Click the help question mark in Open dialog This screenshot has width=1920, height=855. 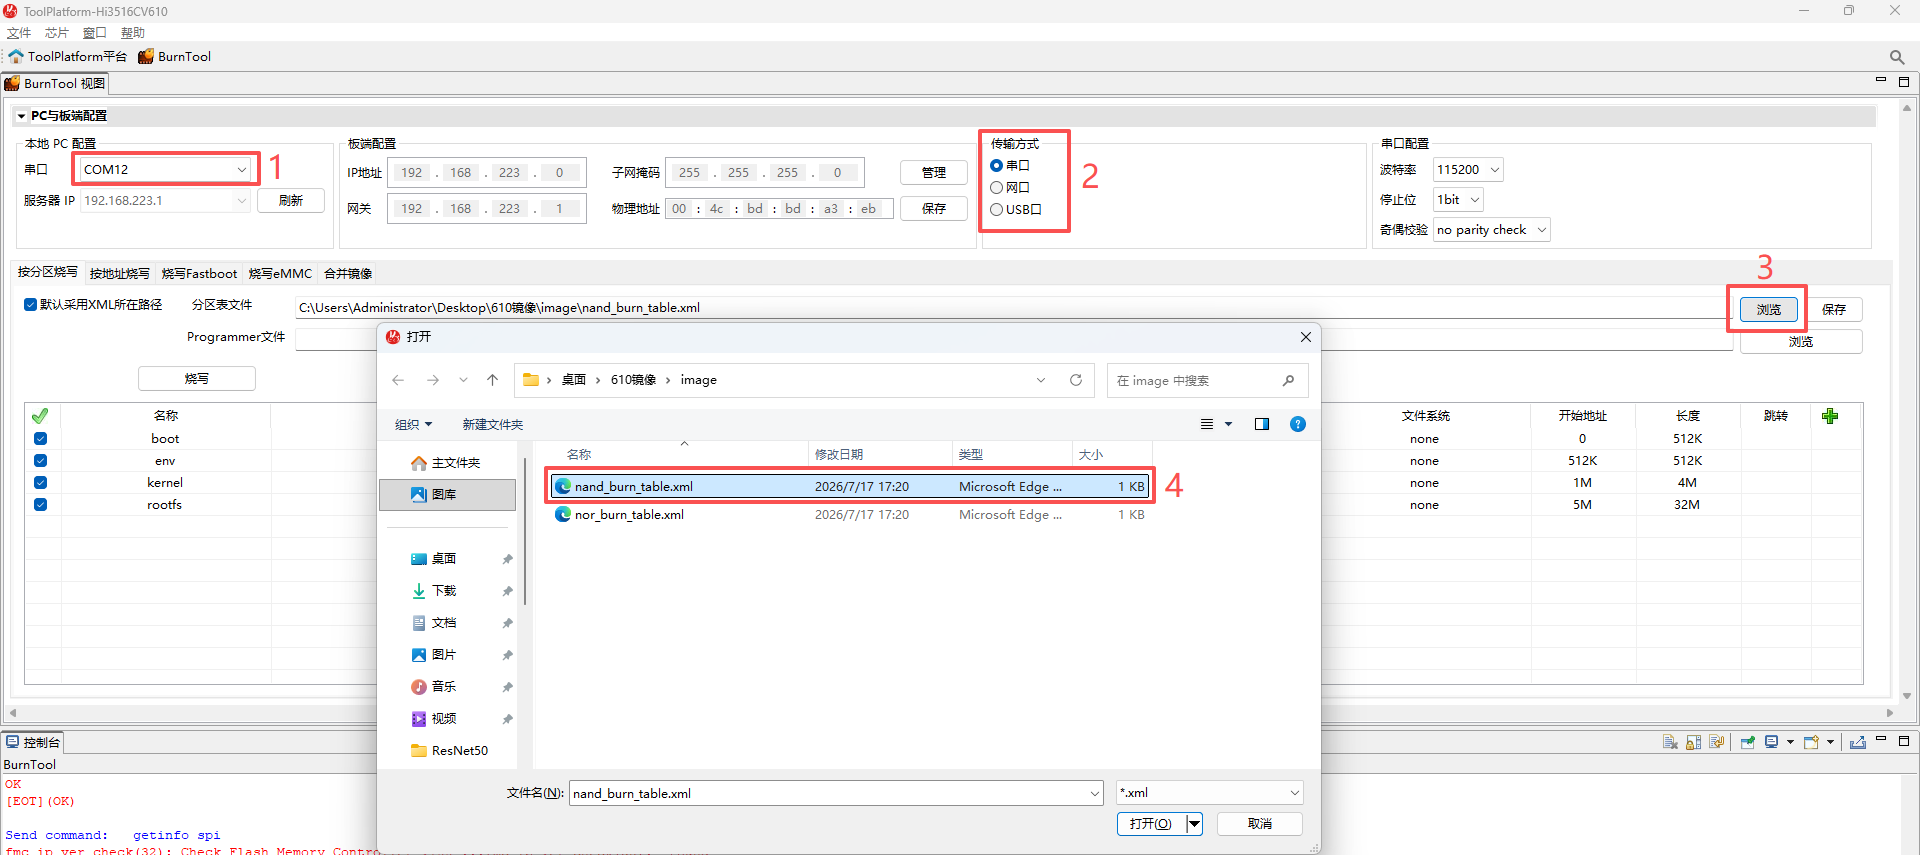[1298, 424]
